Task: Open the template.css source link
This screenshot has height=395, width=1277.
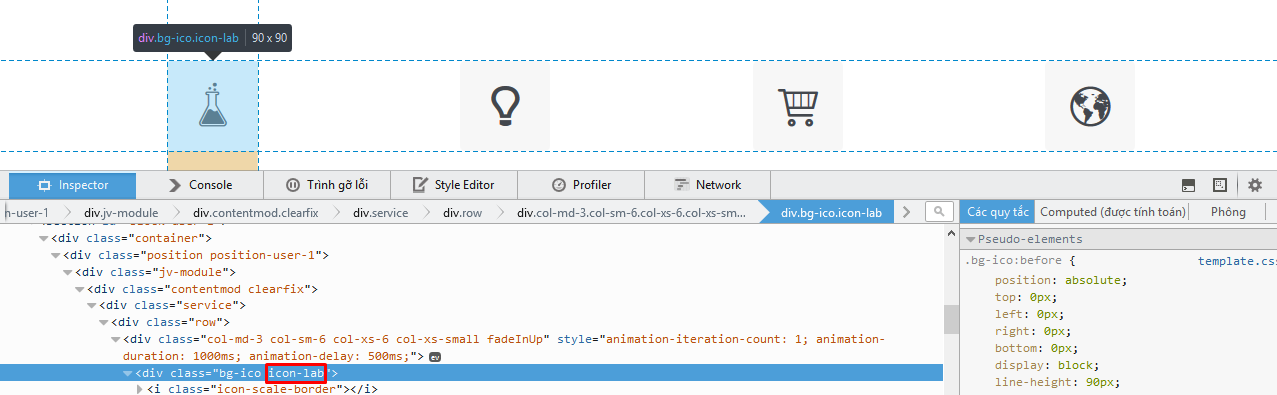Action: (x=1237, y=261)
